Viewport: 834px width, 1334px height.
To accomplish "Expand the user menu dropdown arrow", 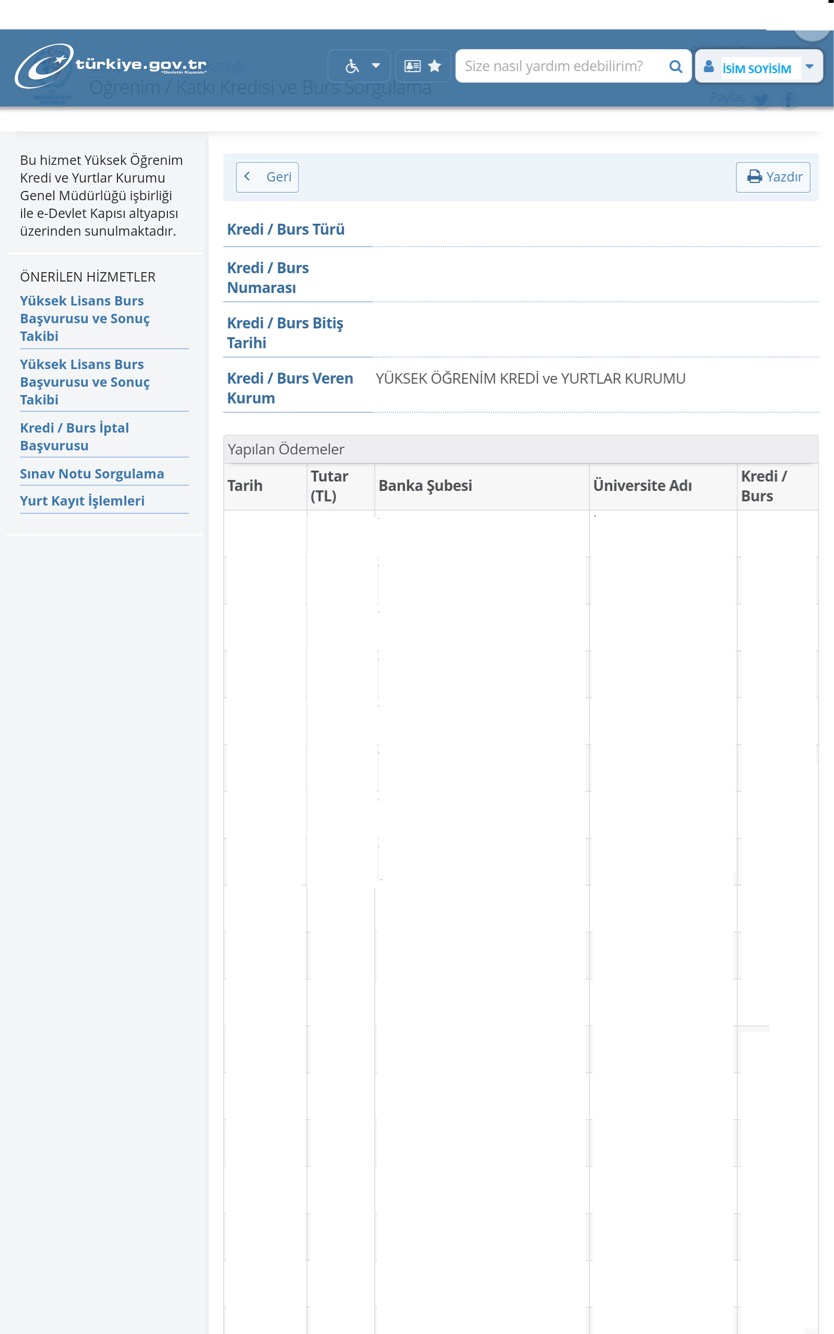I will click(x=810, y=67).
